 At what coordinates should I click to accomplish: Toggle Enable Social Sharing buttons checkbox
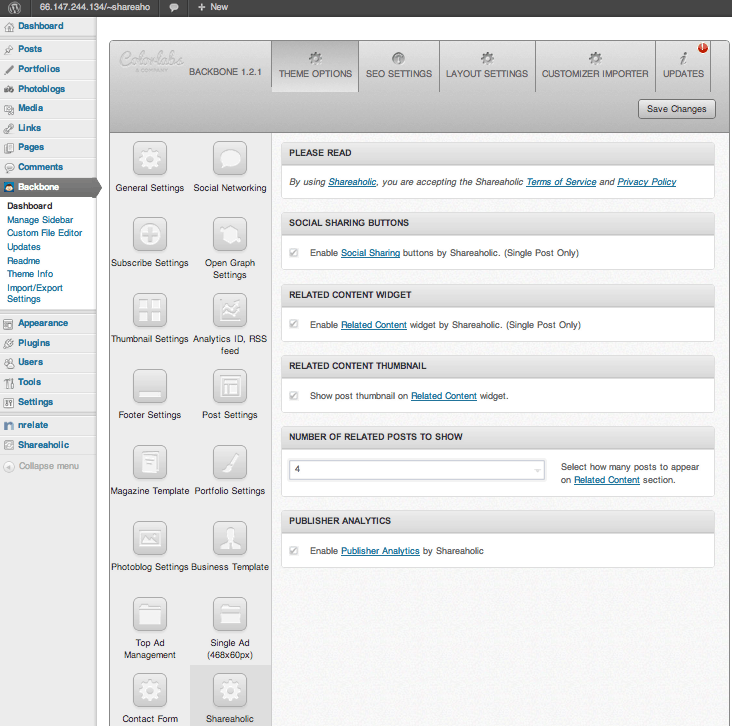pyautogui.click(x=294, y=253)
